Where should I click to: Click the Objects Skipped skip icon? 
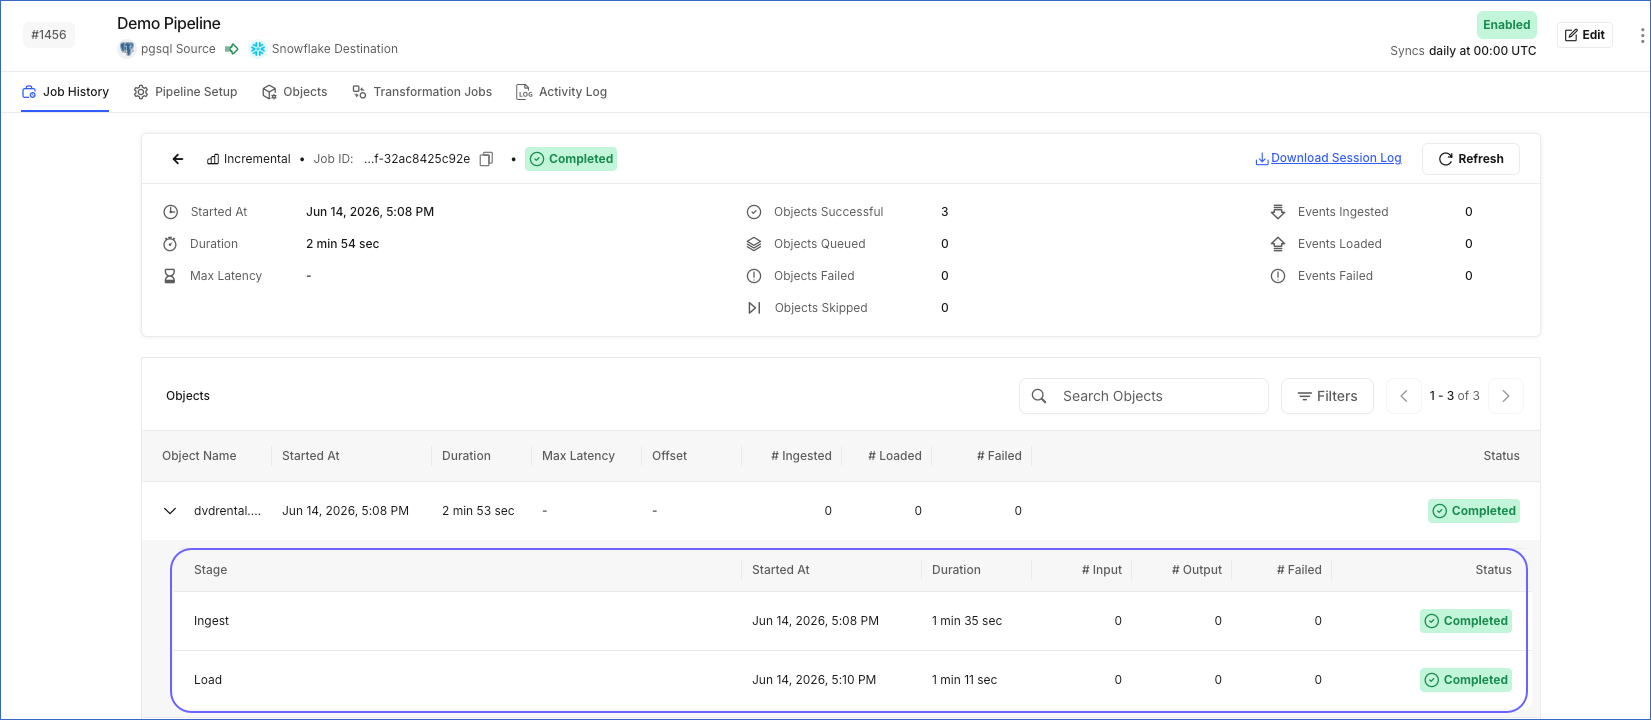[754, 308]
